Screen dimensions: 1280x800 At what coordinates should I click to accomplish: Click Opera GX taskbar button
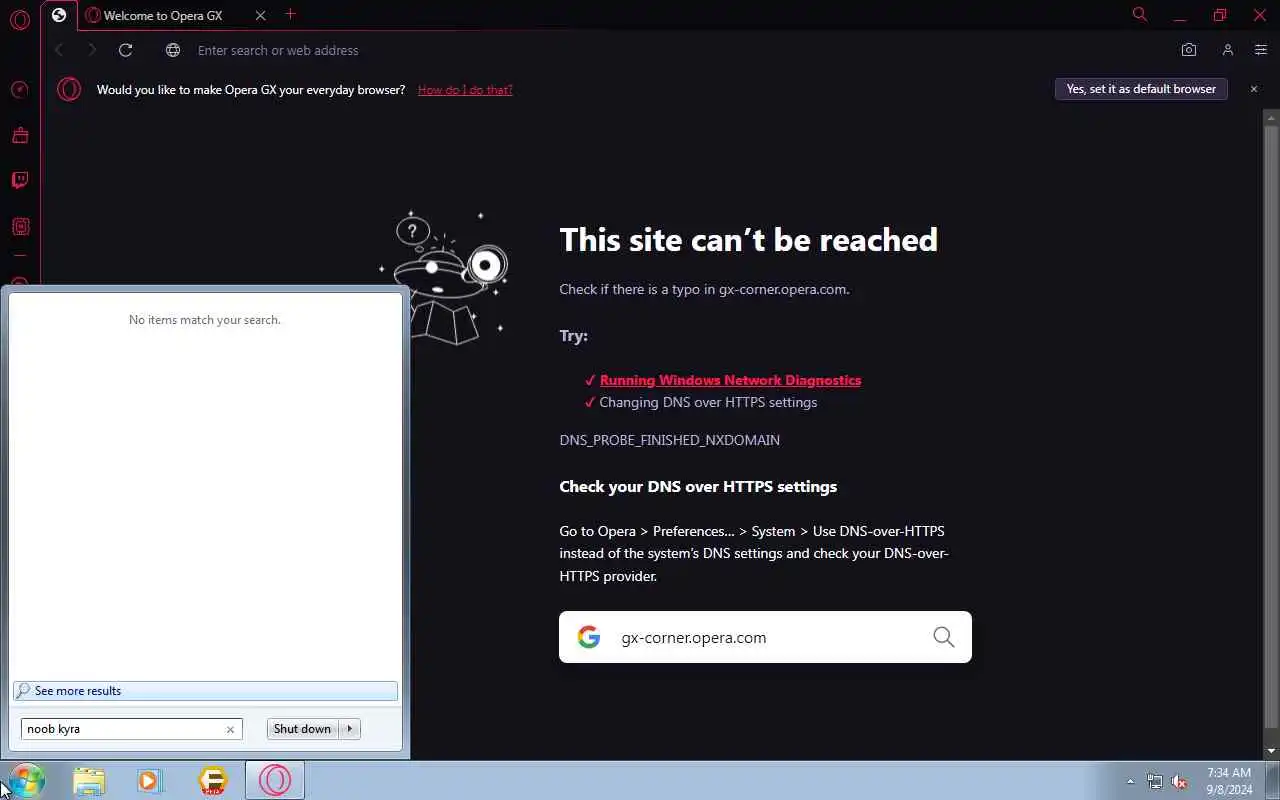pos(275,780)
